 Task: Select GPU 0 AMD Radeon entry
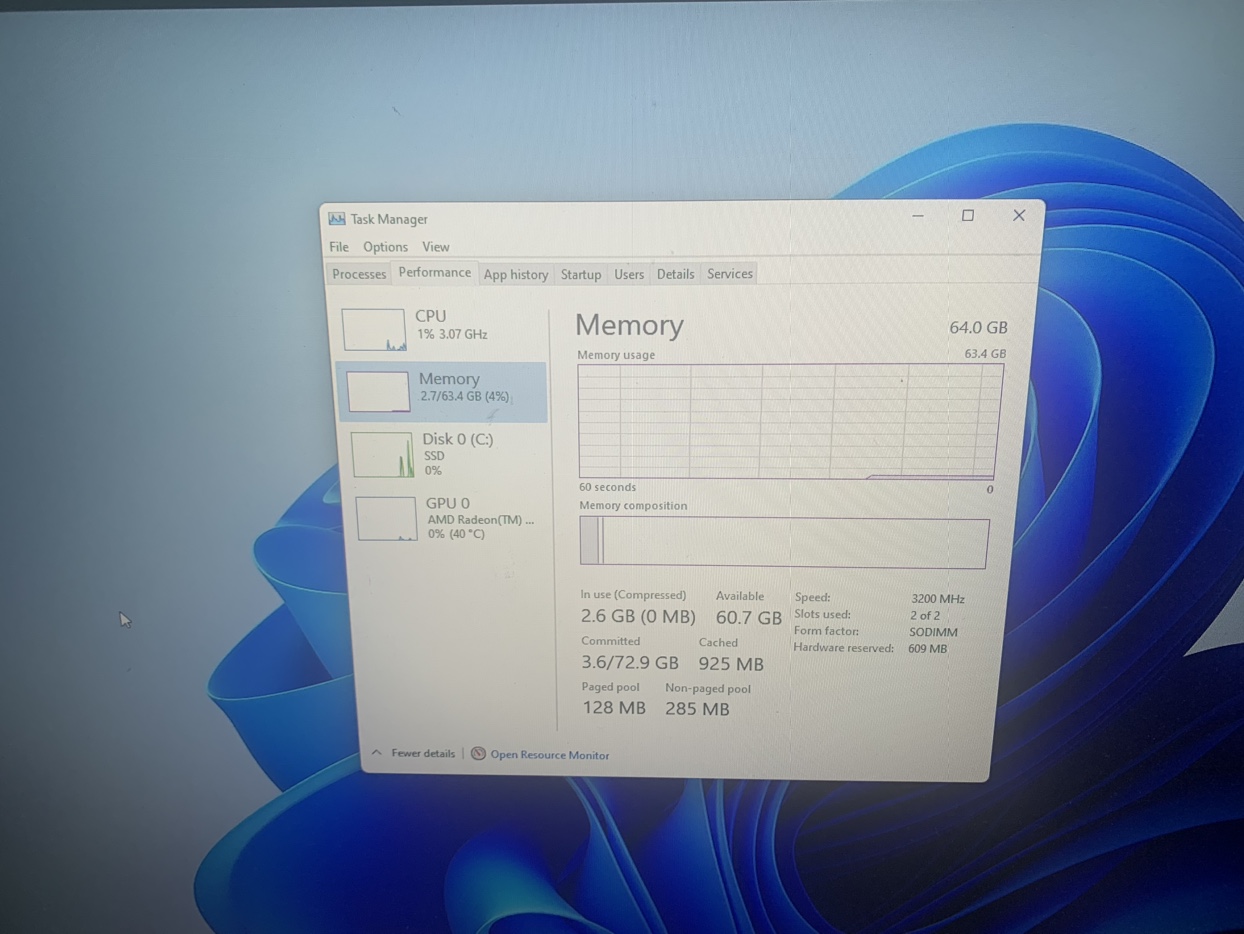point(448,518)
